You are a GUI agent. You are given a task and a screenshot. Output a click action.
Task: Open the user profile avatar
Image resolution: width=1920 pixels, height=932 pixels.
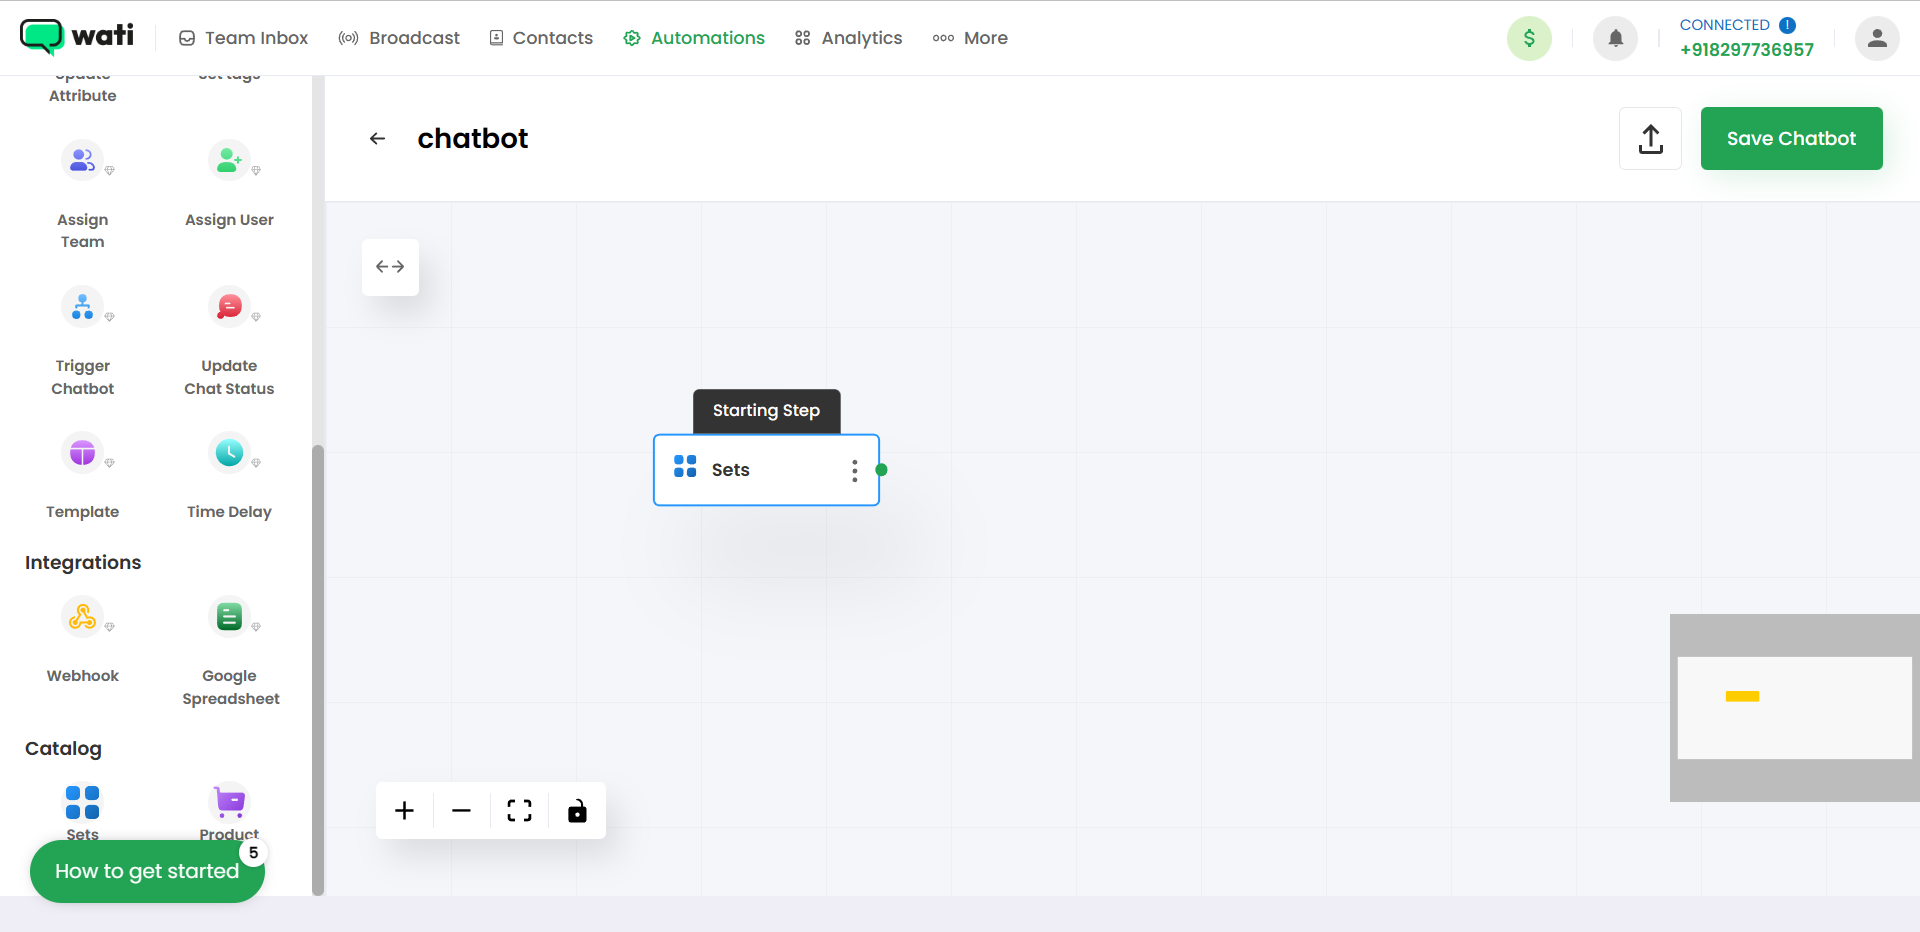click(1877, 38)
